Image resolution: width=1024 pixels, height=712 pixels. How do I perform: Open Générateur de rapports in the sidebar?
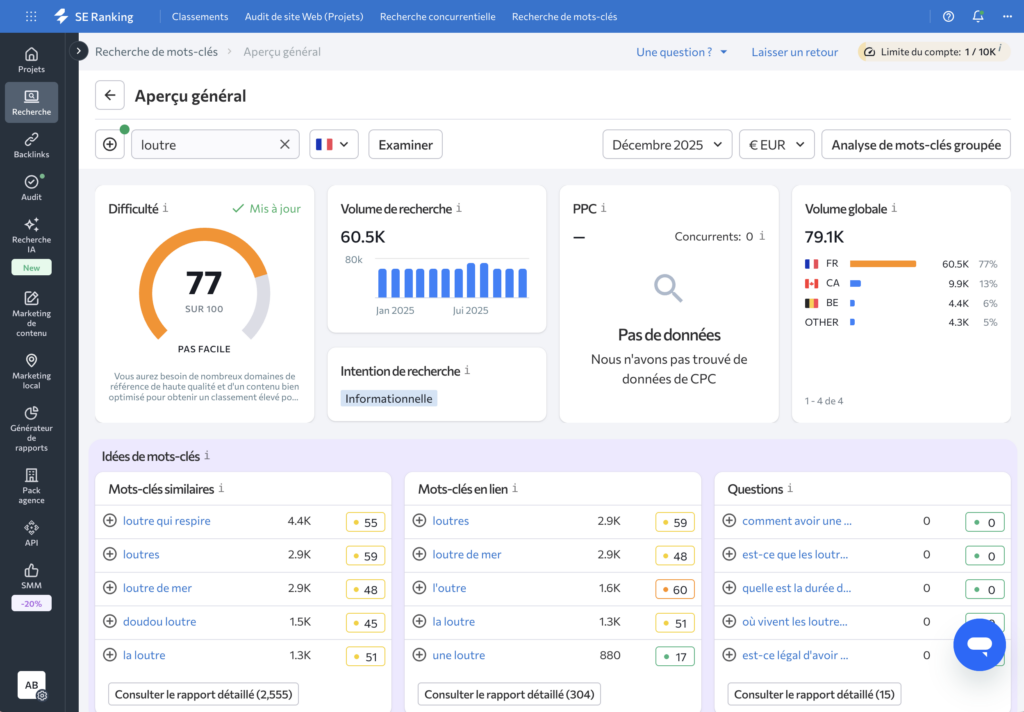(x=31, y=429)
